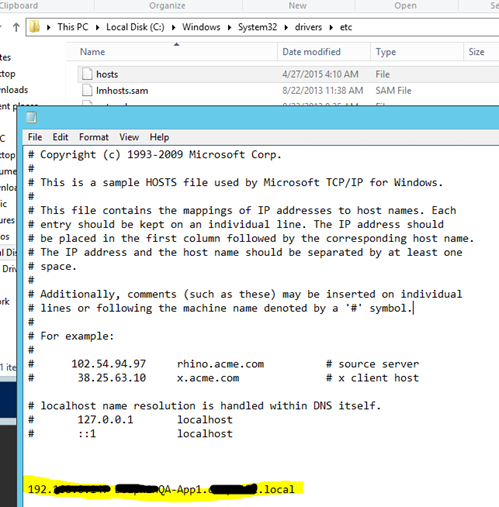Click the Up arrow in Explorer
The height and width of the screenshot is (507, 499).
coord(16,27)
